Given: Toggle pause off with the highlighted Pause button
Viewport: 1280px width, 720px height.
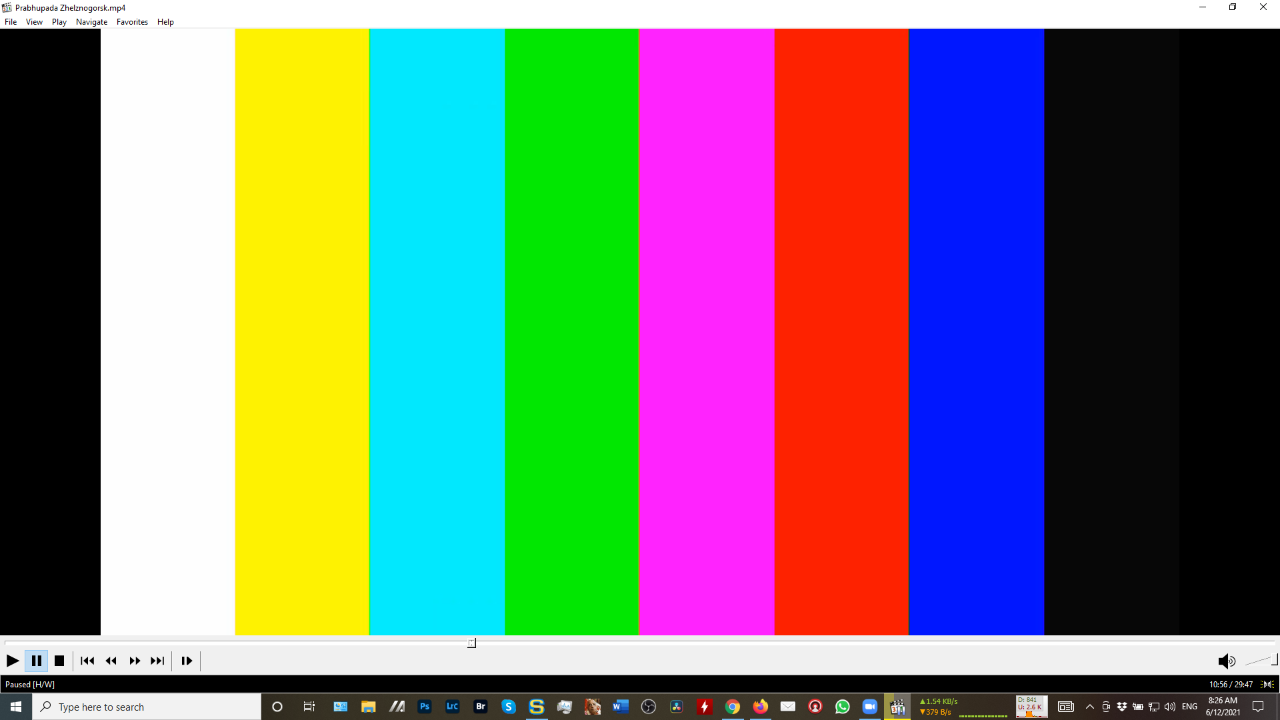Looking at the screenshot, I should [x=35, y=660].
